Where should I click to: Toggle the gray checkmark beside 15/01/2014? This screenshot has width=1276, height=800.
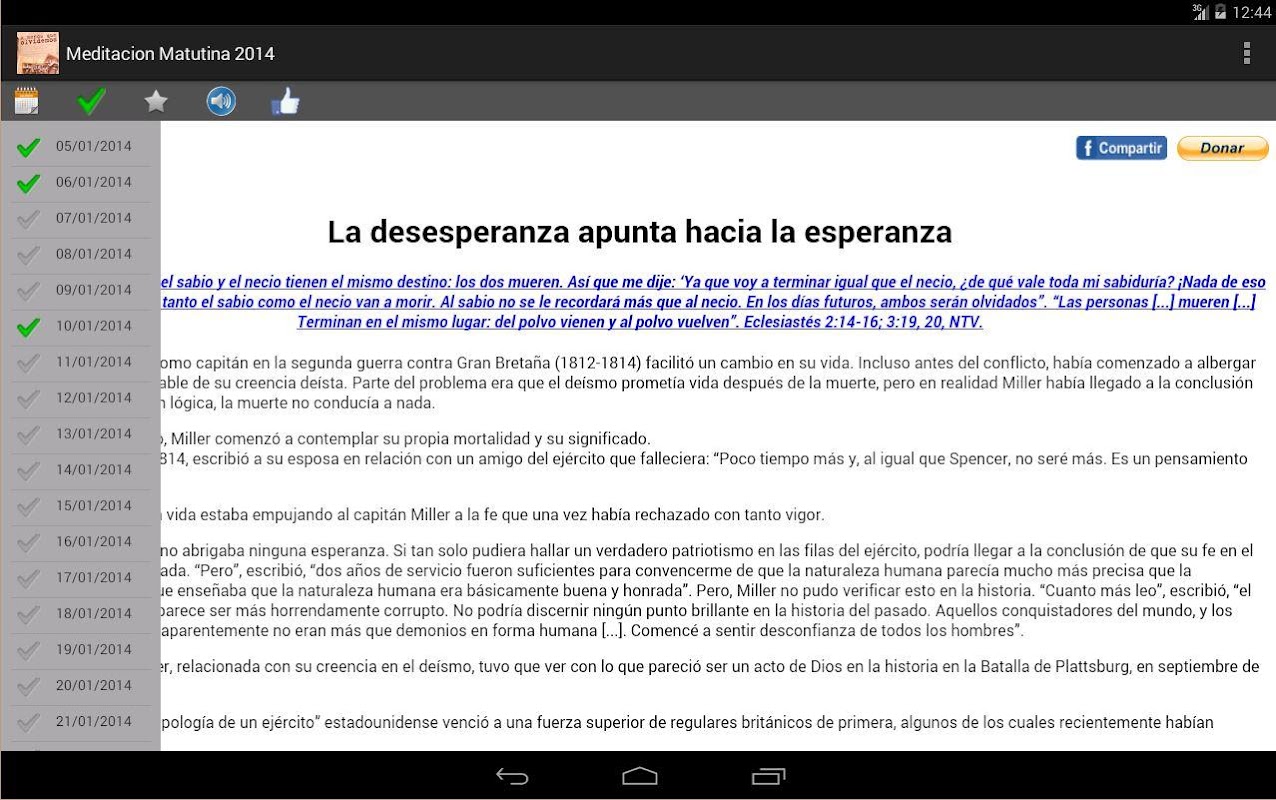click(29, 507)
